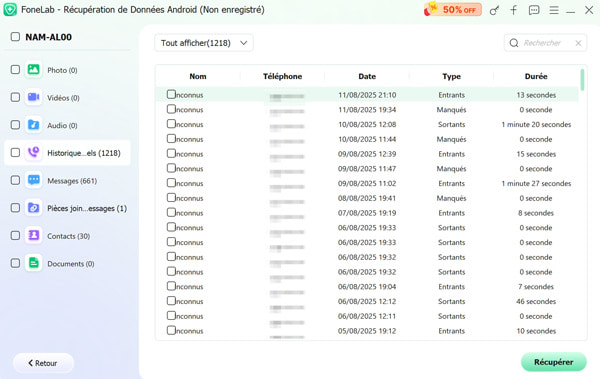The height and width of the screenshot is (379, 600).
Task: Select the Historique...els (1218) category
Action: pyautogui.click(x=67, y=153)
